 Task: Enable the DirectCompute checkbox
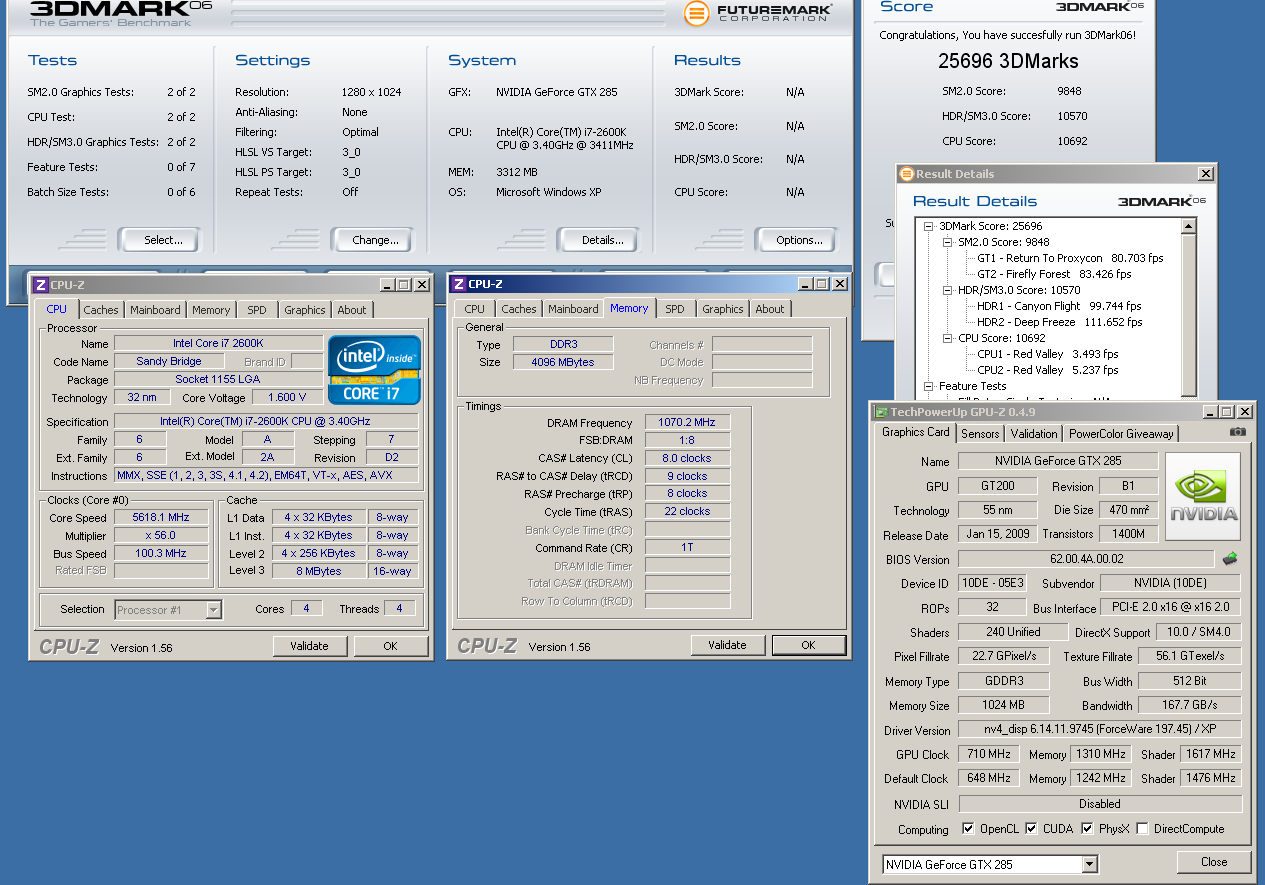tap(1142, 829)
